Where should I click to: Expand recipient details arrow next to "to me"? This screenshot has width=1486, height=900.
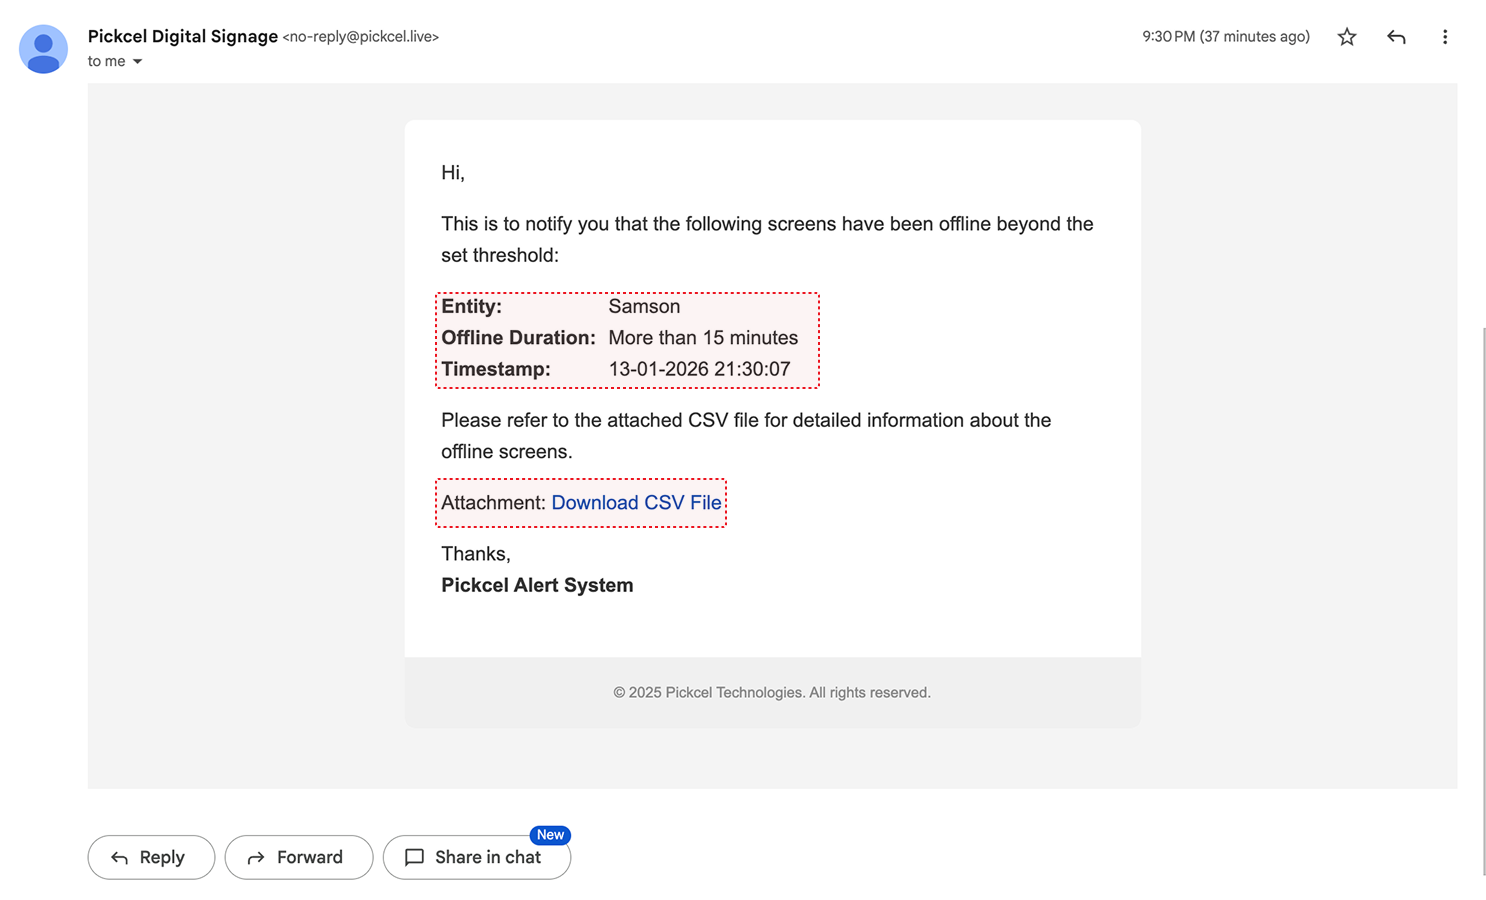138,62
